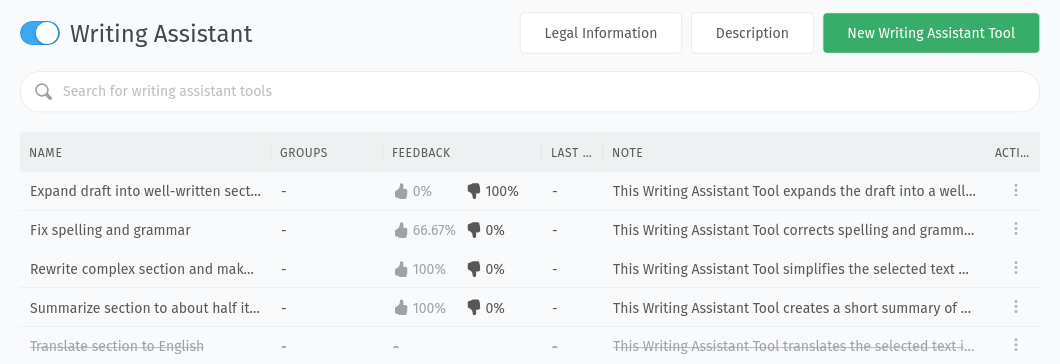The height and width of the screenshot is (364, 1060).
Task: Open the Description button
Action: [x=752, y=33]
